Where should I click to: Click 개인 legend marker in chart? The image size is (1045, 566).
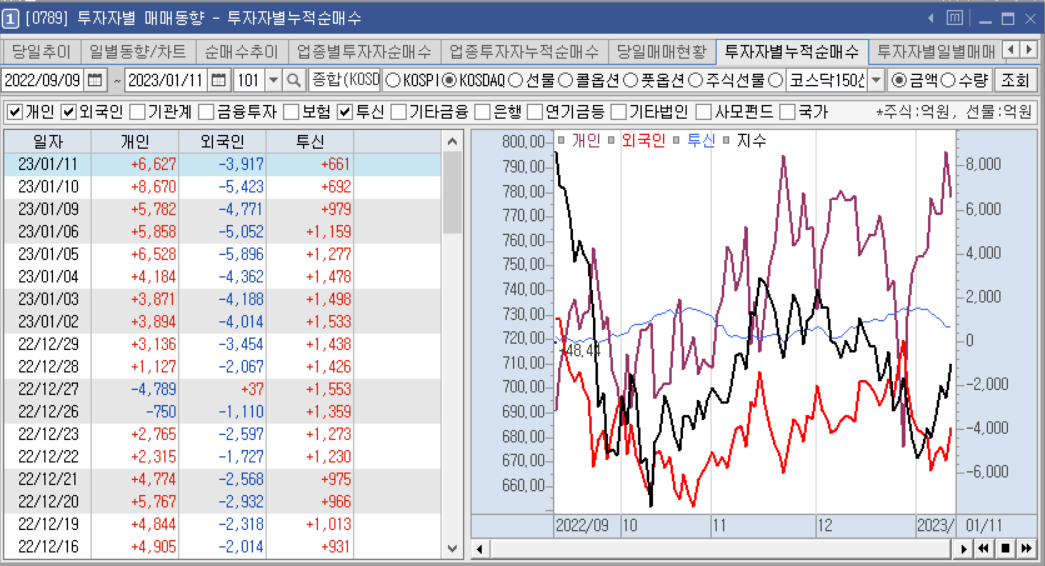point(561,141)
